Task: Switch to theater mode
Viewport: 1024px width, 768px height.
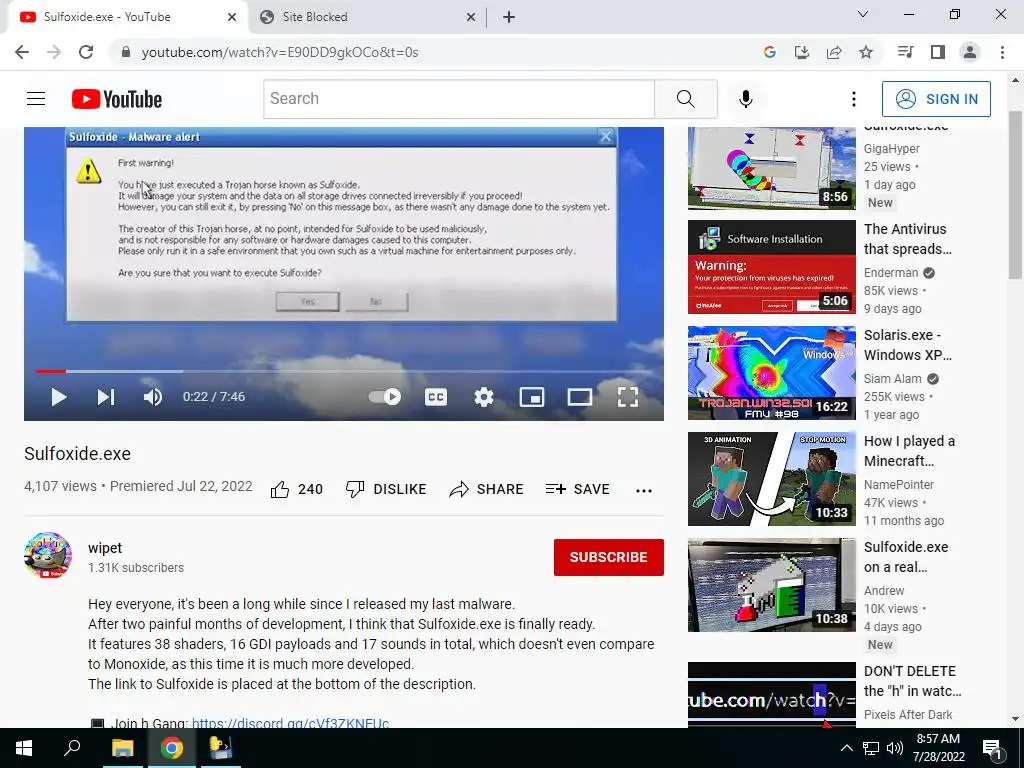Action: [x=579, y=397]
